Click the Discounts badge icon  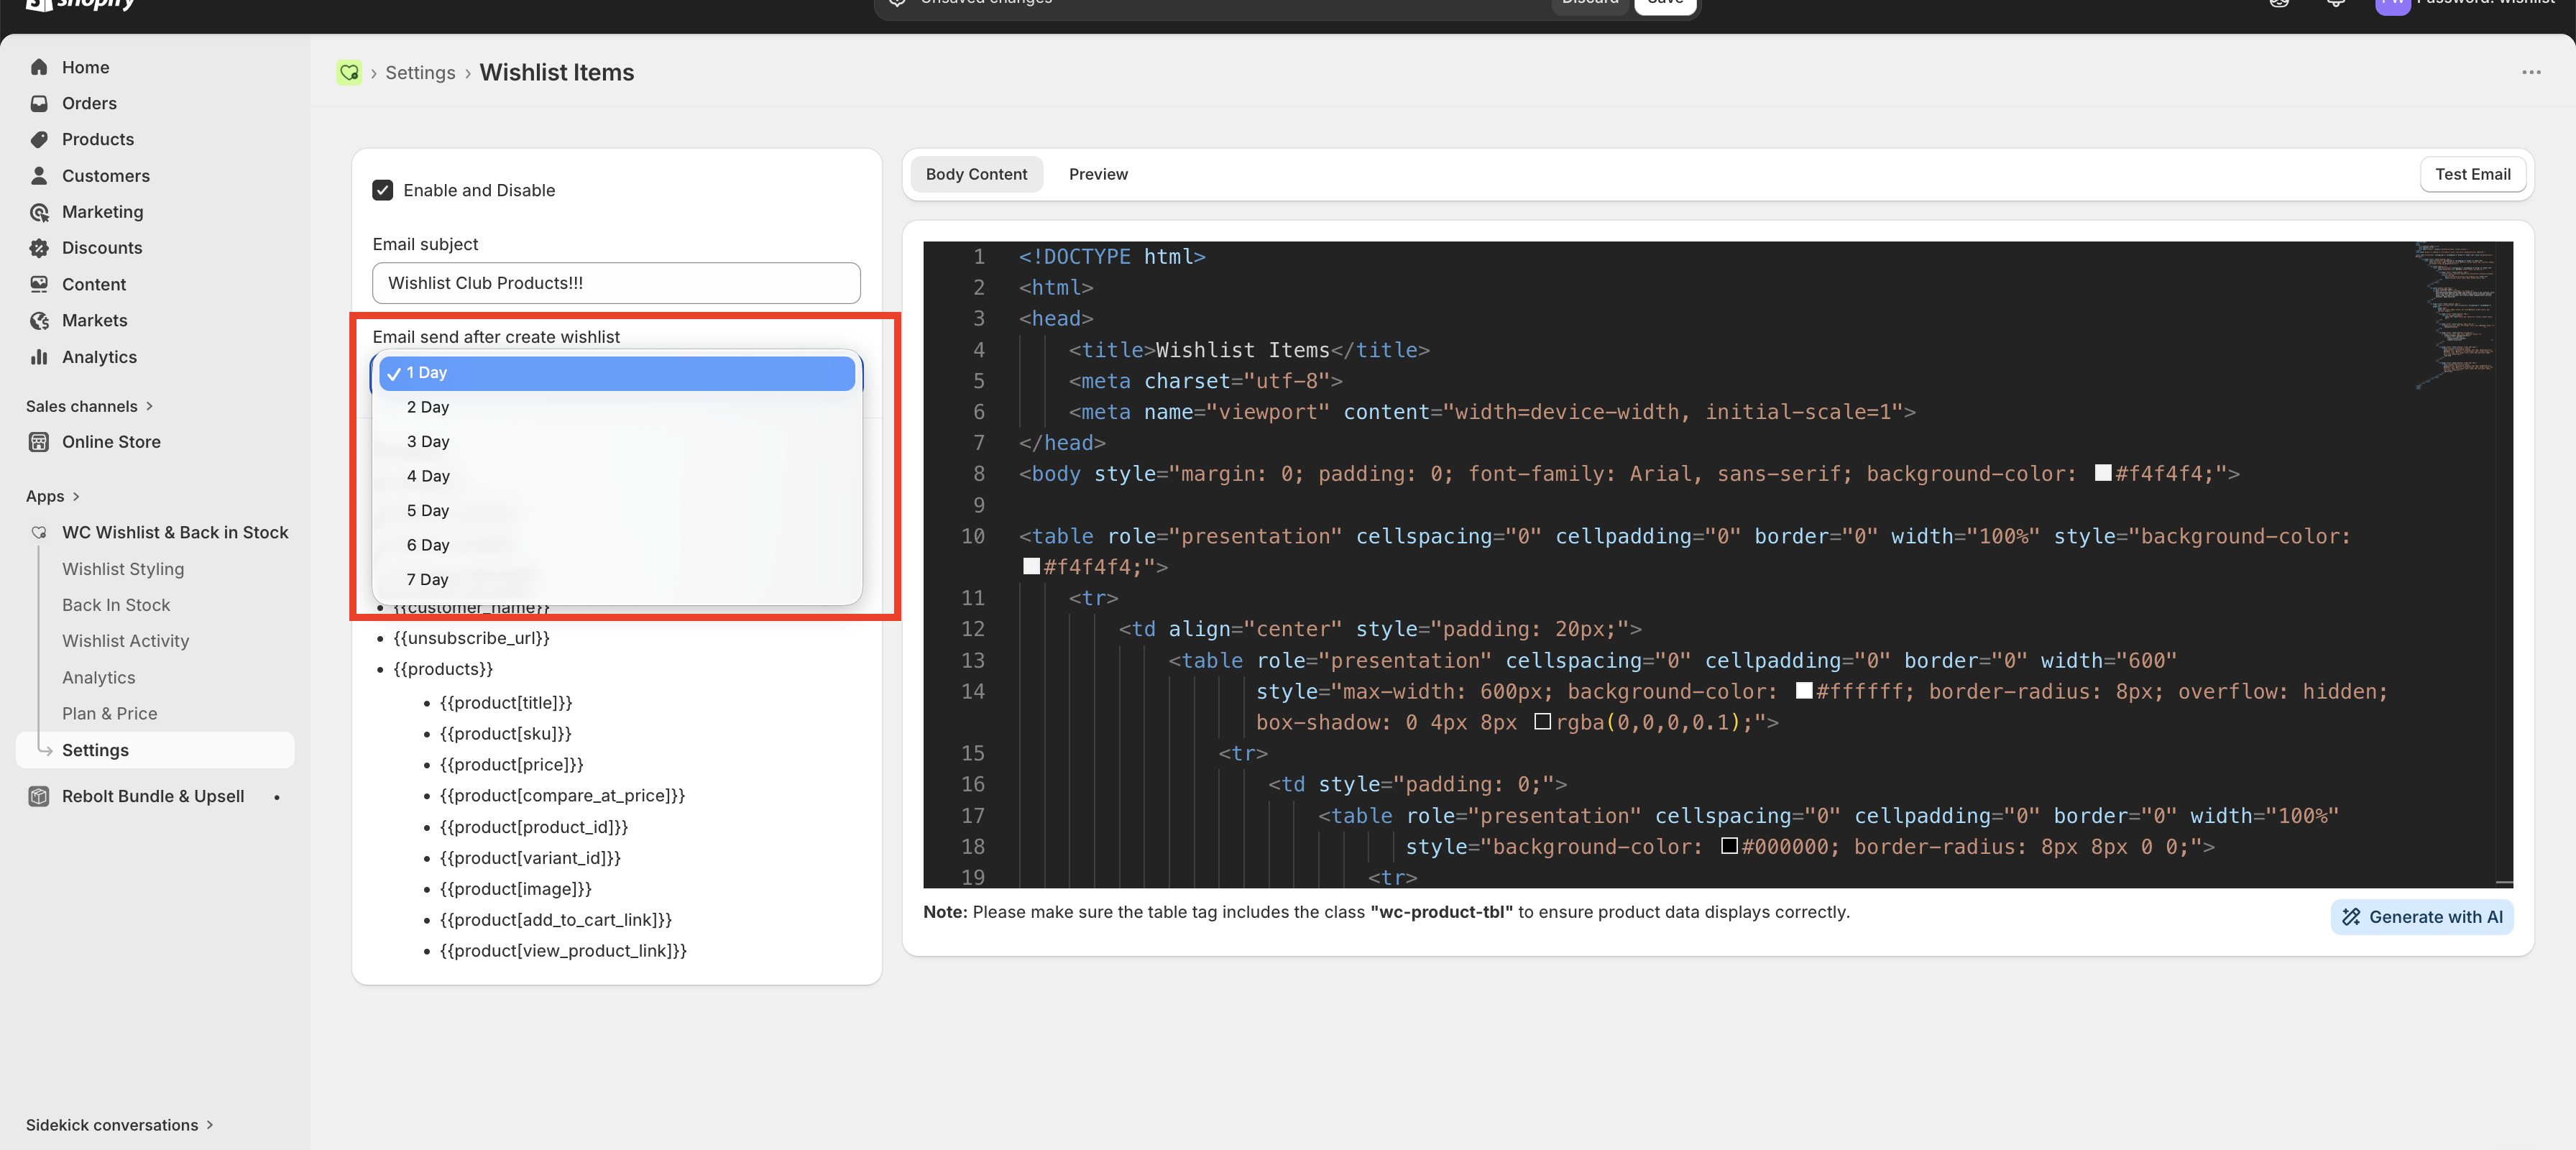pyautogui.click(x=39, y=248)
